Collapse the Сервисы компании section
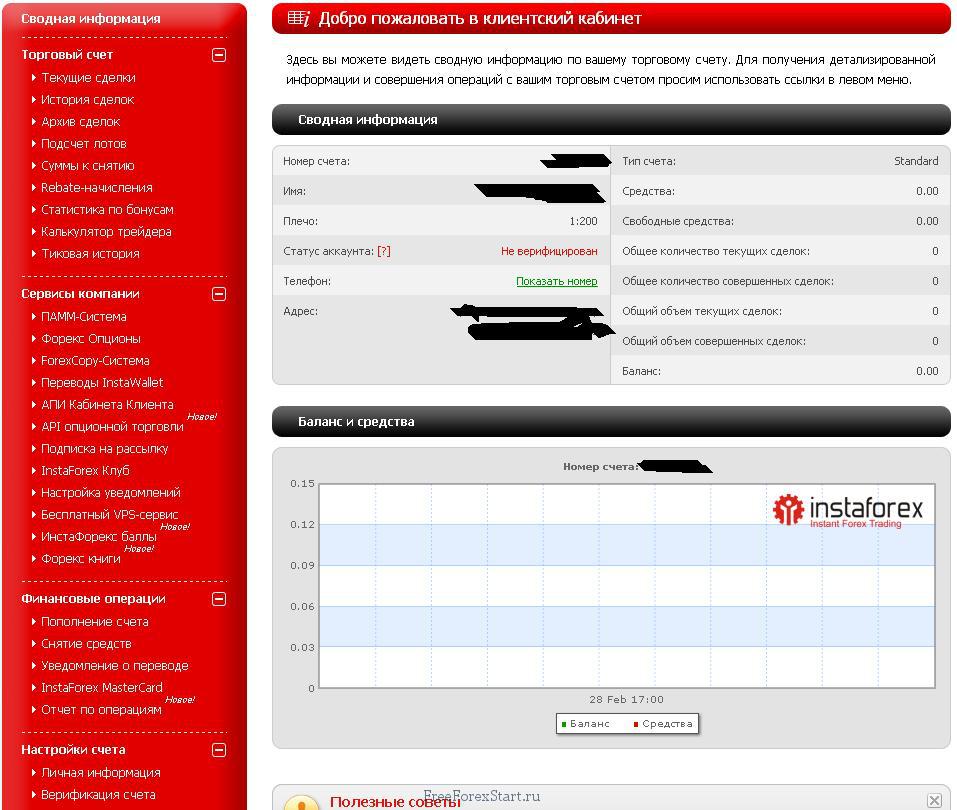The width and height of the screenshot is (957, 810). tap(219, 294)
